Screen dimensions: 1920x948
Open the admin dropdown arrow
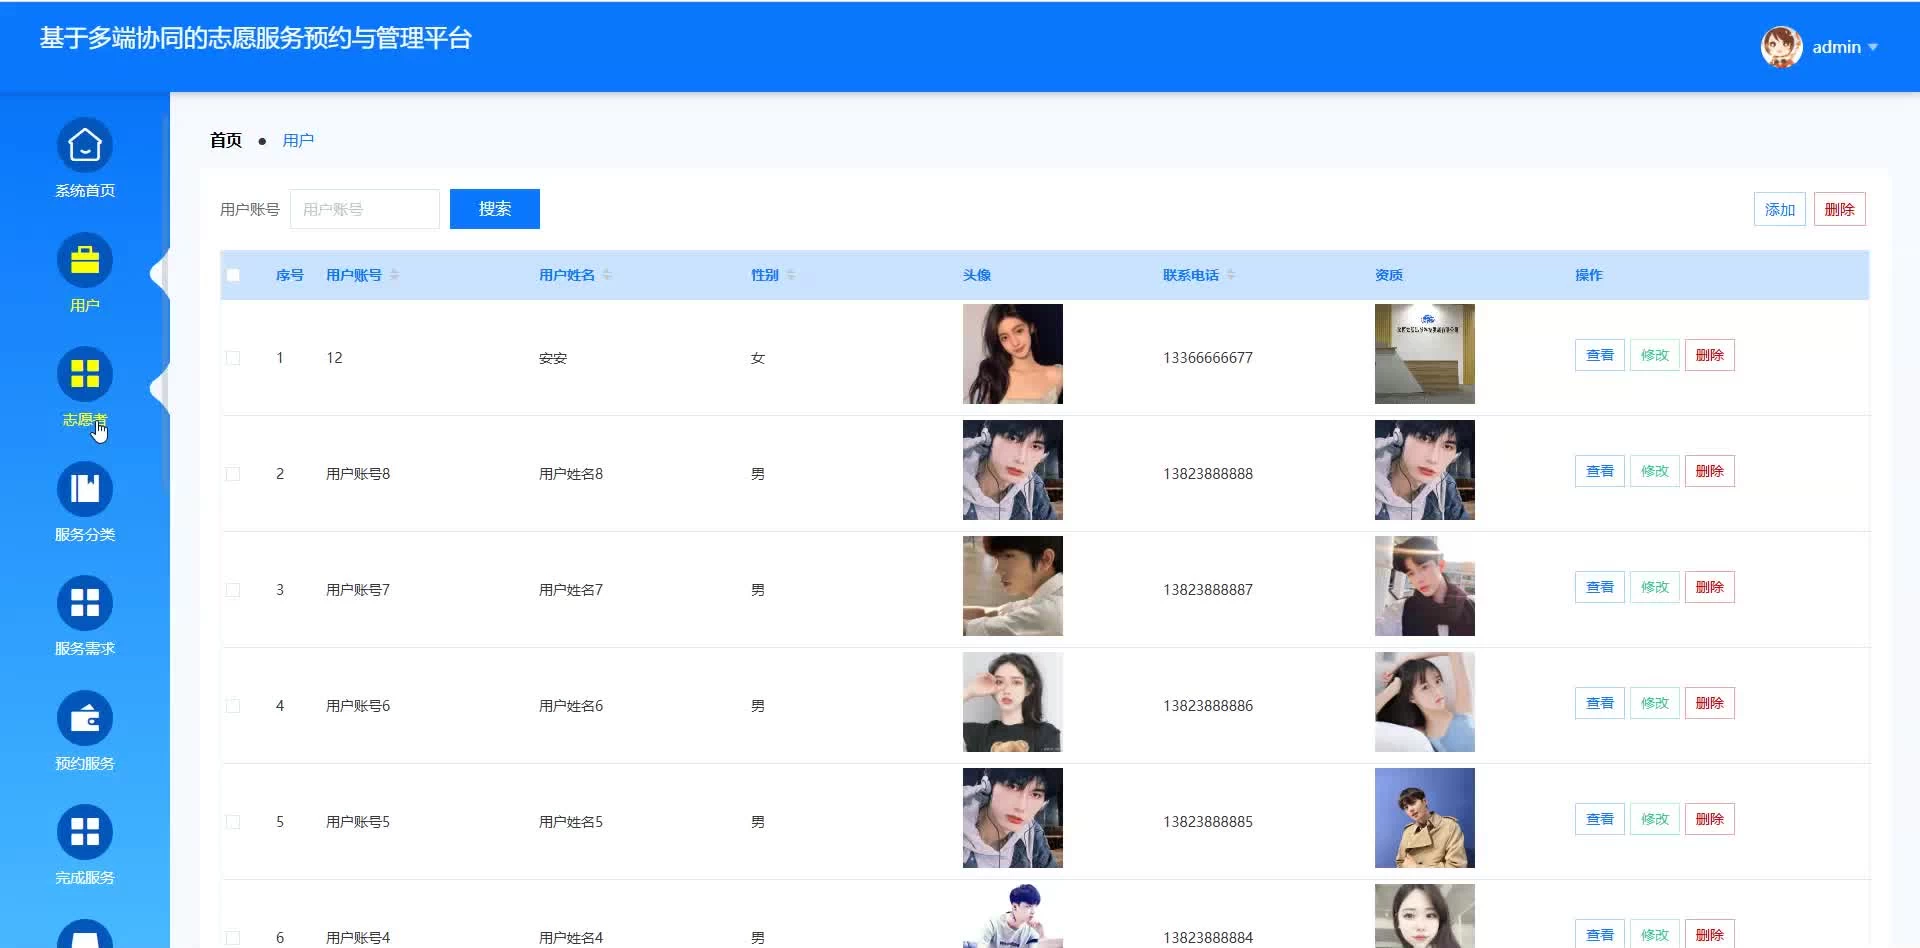click(1873, 47)
